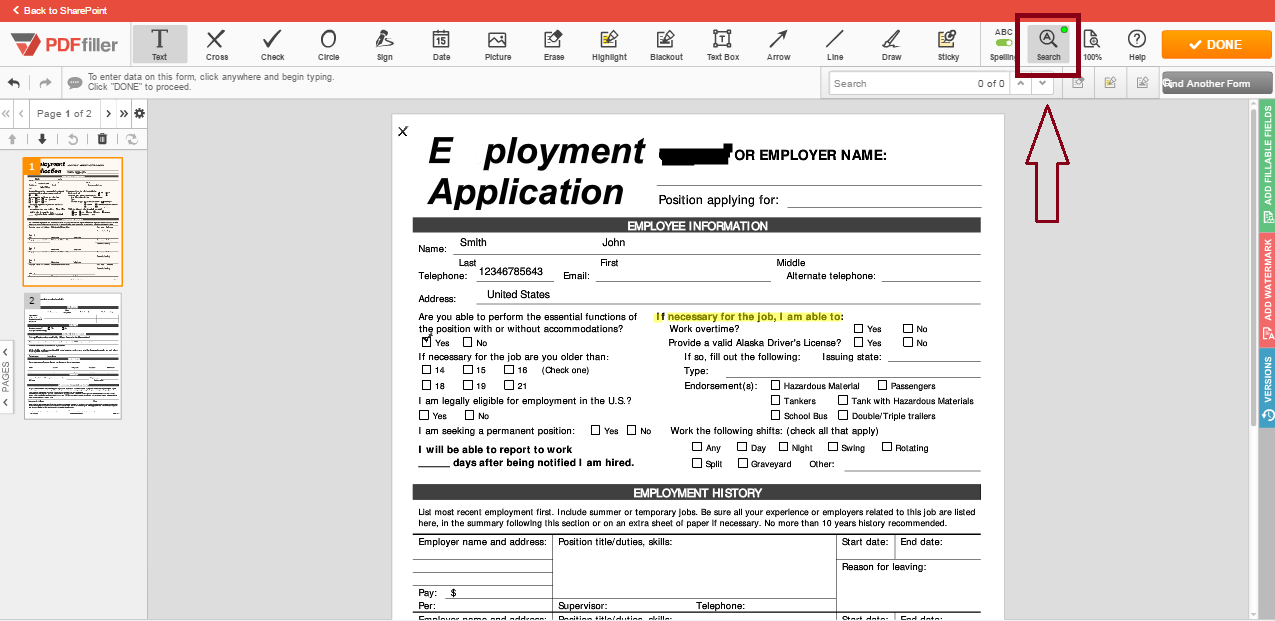Screen dimensions: 1275x621
Task: Check Yes for Work overtime
Action: (x=859, y=328)
